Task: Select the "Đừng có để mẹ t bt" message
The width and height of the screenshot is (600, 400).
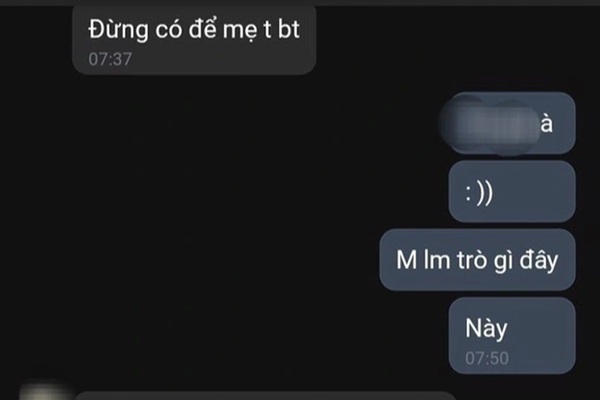Action: click(x=194, y=39)
